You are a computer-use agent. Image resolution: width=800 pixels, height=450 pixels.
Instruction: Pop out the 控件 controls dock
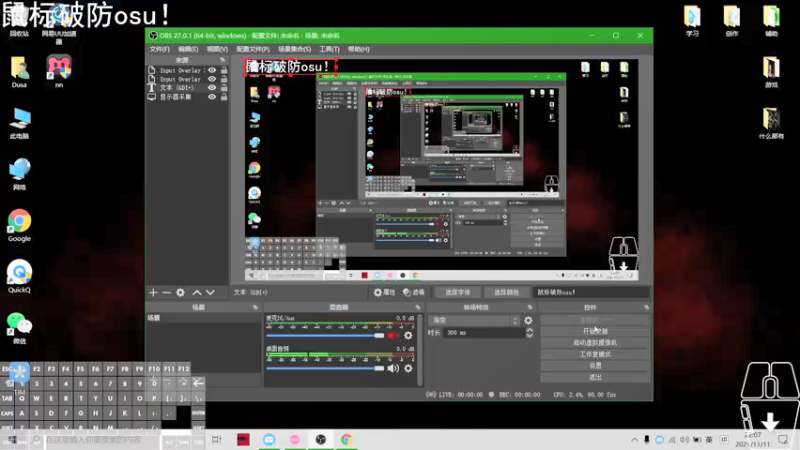click(646, 307)
